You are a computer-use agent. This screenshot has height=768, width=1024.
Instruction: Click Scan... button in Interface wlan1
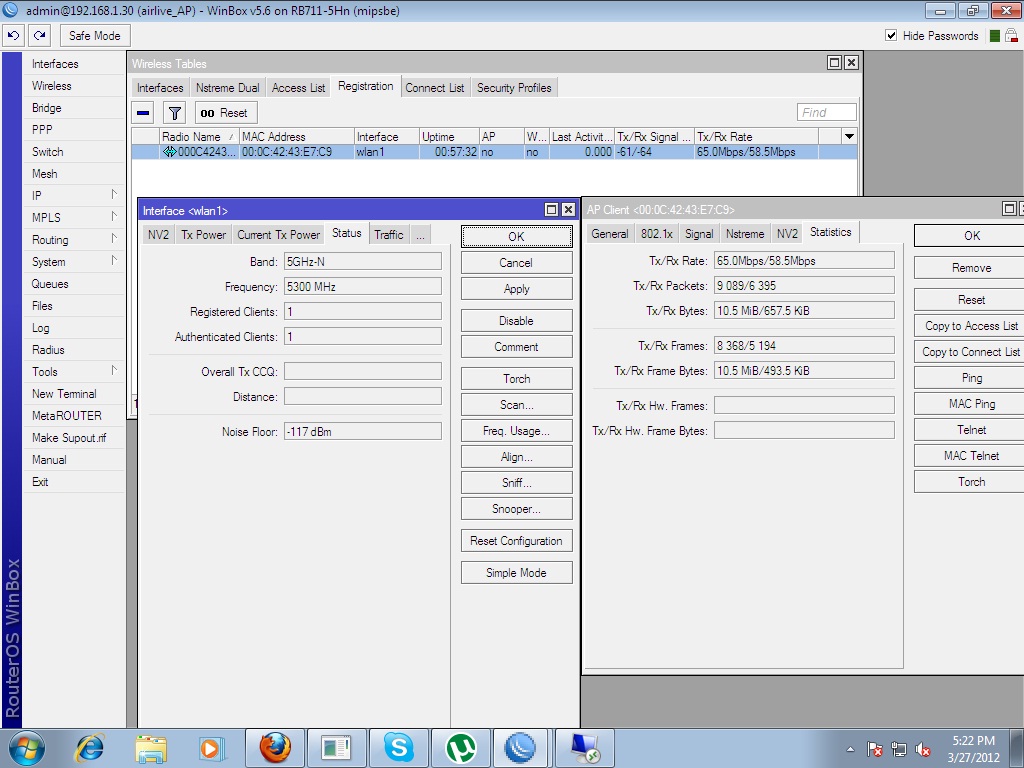click(x=517, y=405)
